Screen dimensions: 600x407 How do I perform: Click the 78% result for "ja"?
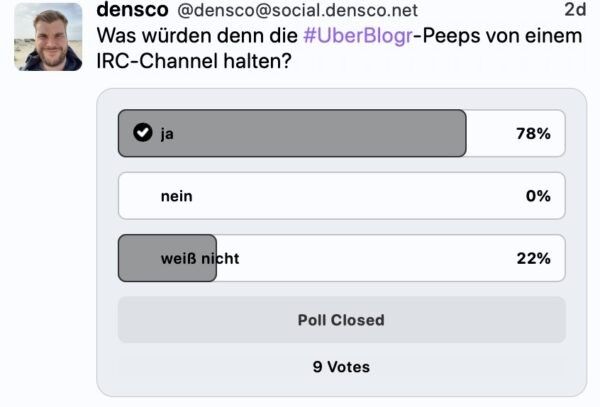click(x=533, y=134)
